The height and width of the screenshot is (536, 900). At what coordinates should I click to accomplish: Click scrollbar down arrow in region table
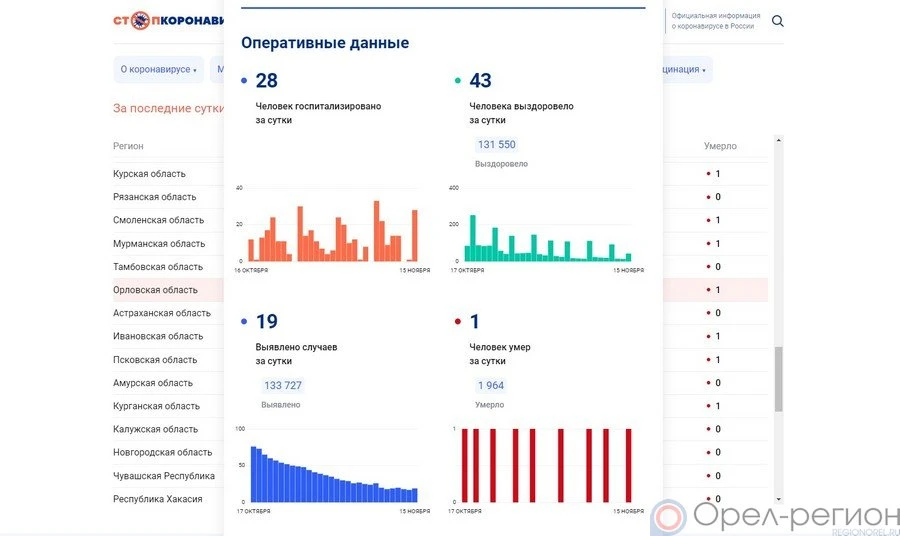(x=779, y=498)
